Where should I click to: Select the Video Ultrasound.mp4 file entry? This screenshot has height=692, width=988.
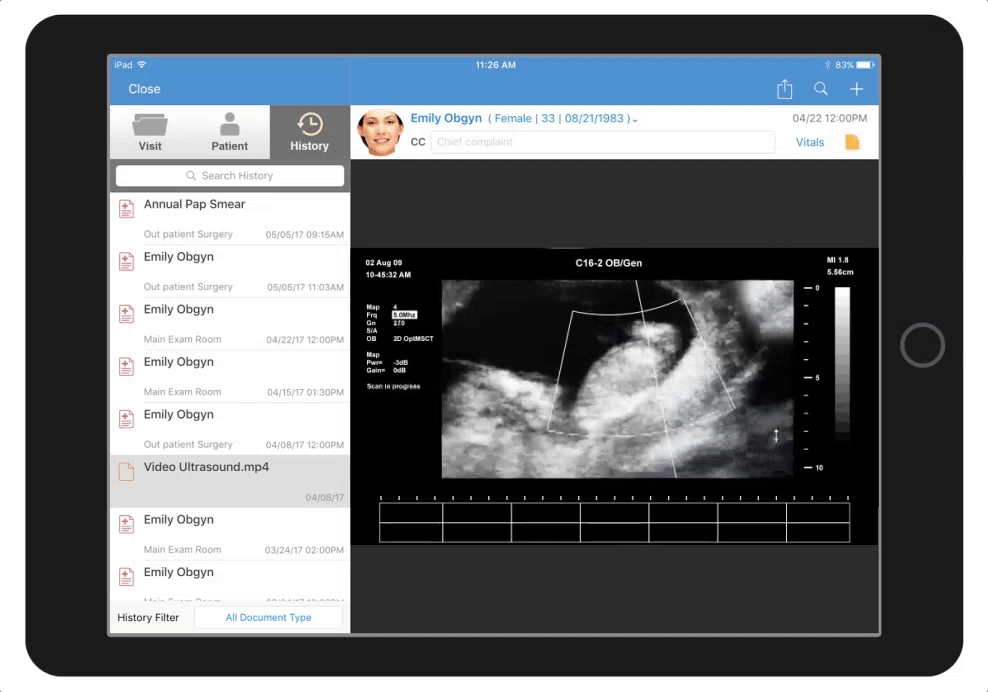click(x=230, y=482)
